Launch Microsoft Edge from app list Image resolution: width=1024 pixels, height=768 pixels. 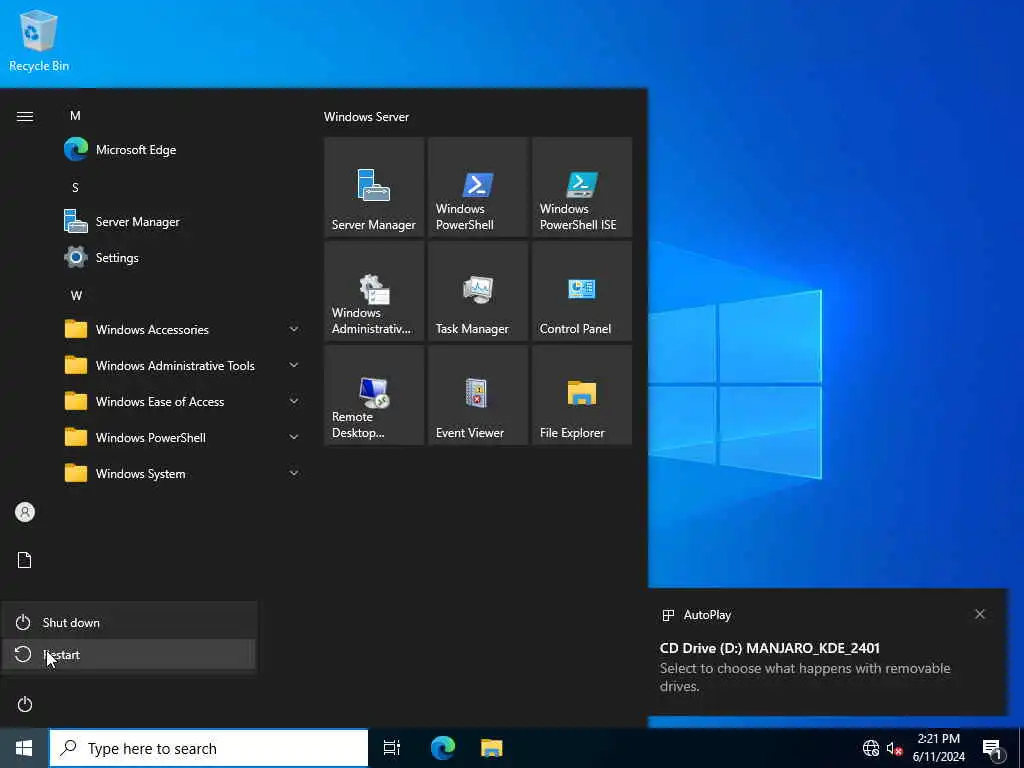182,150
